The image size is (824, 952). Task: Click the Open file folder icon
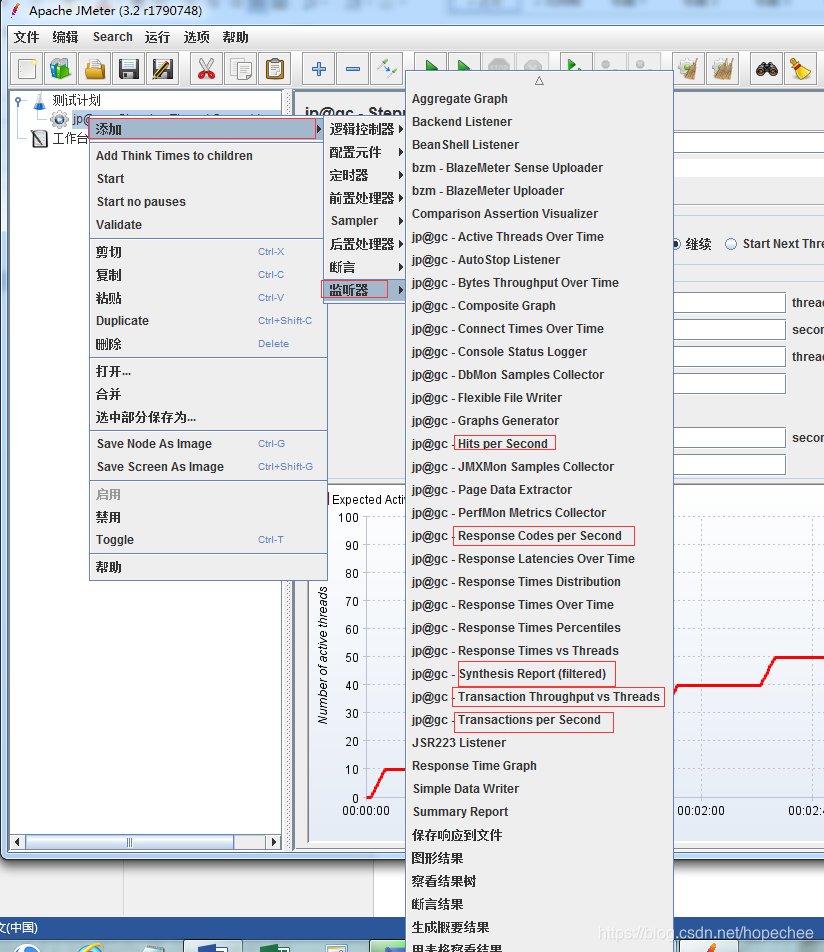pos(95,69)
